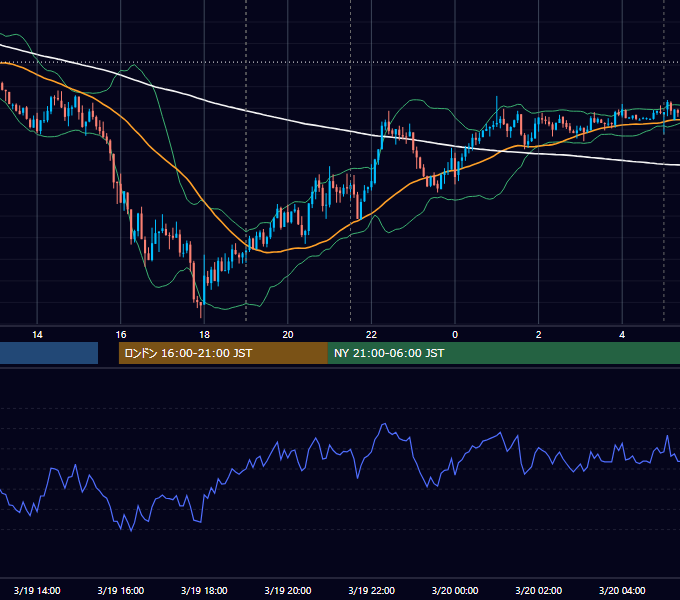Click the 3/19 22:00 date label
The image size is (680, 600).
tap(372, 590)
